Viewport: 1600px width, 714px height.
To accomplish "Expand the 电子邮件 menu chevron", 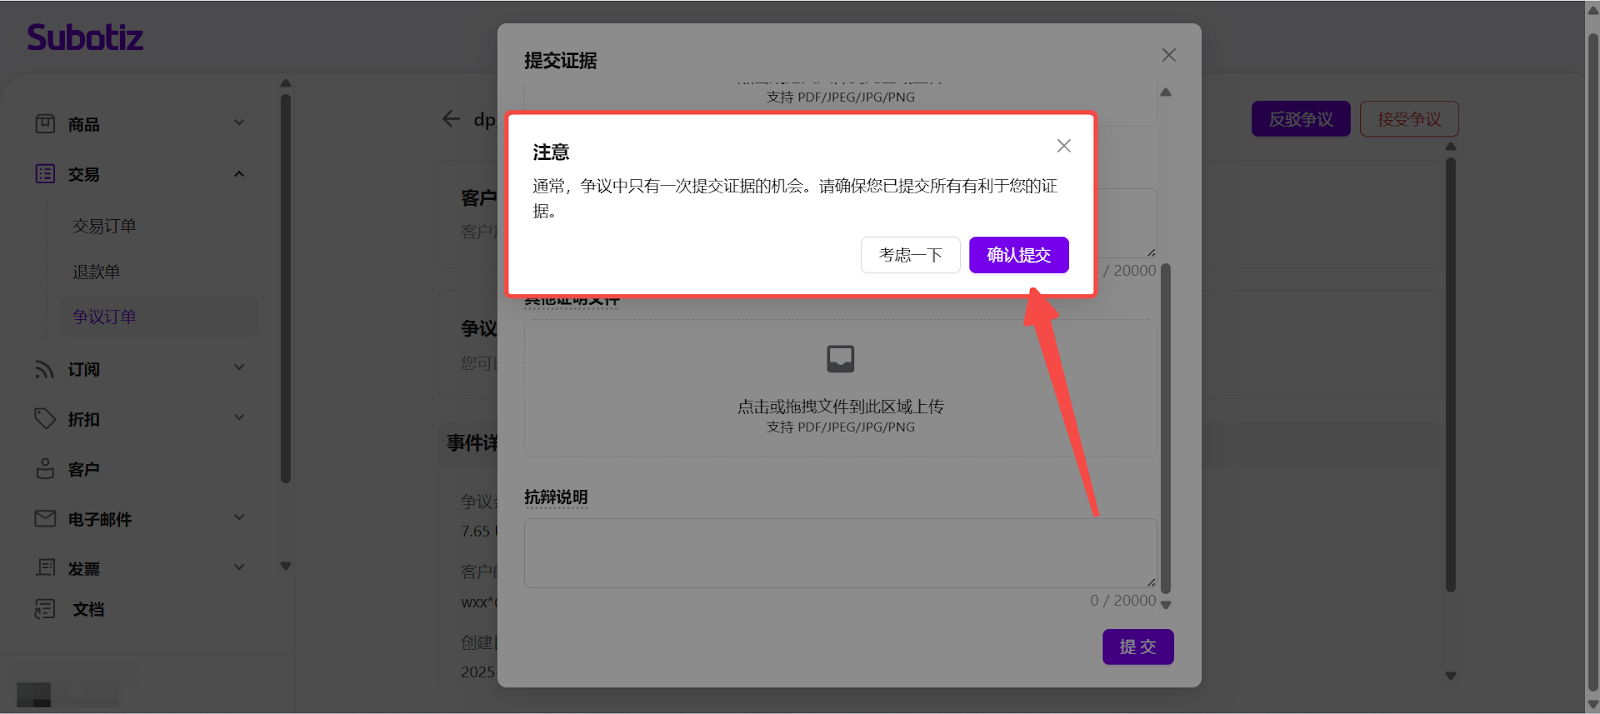I will [x=239, y=517].
